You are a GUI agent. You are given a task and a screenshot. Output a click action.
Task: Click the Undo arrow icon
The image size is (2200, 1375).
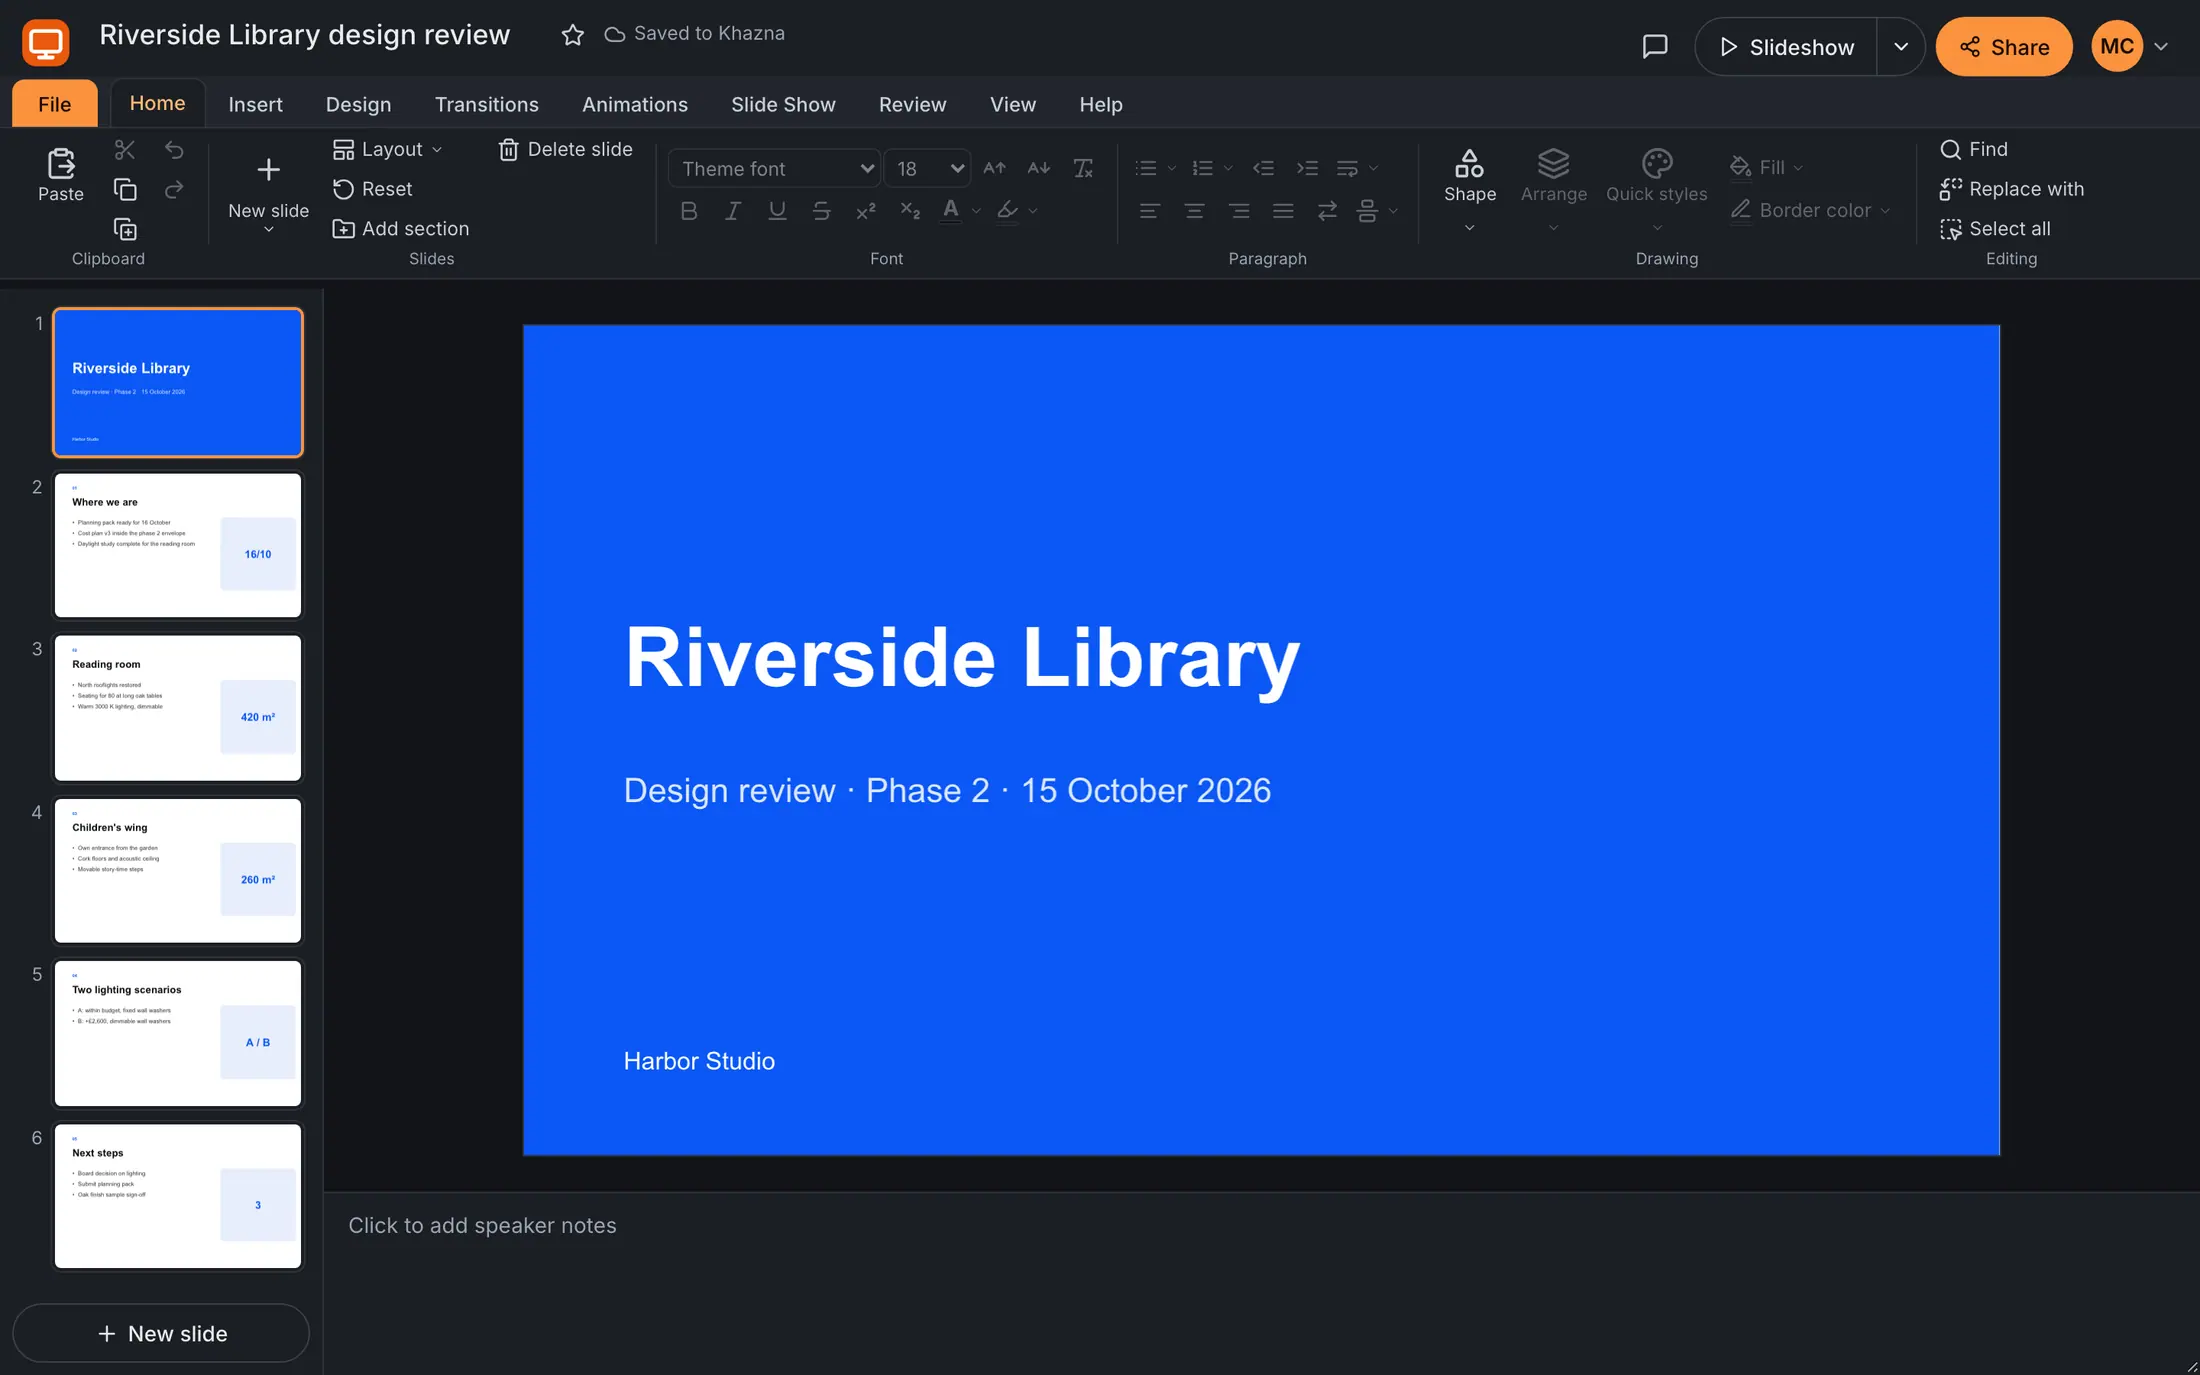click(x=174, y=150)
